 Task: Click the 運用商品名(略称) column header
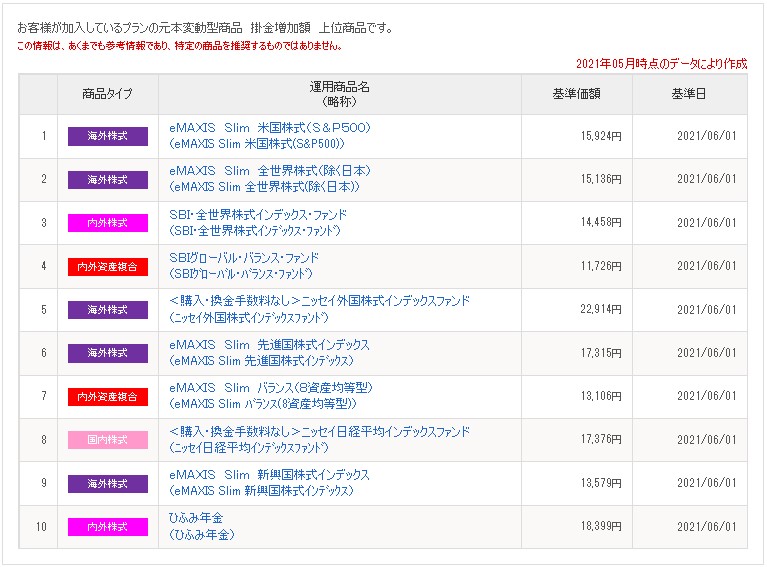(x=339, y=94)
